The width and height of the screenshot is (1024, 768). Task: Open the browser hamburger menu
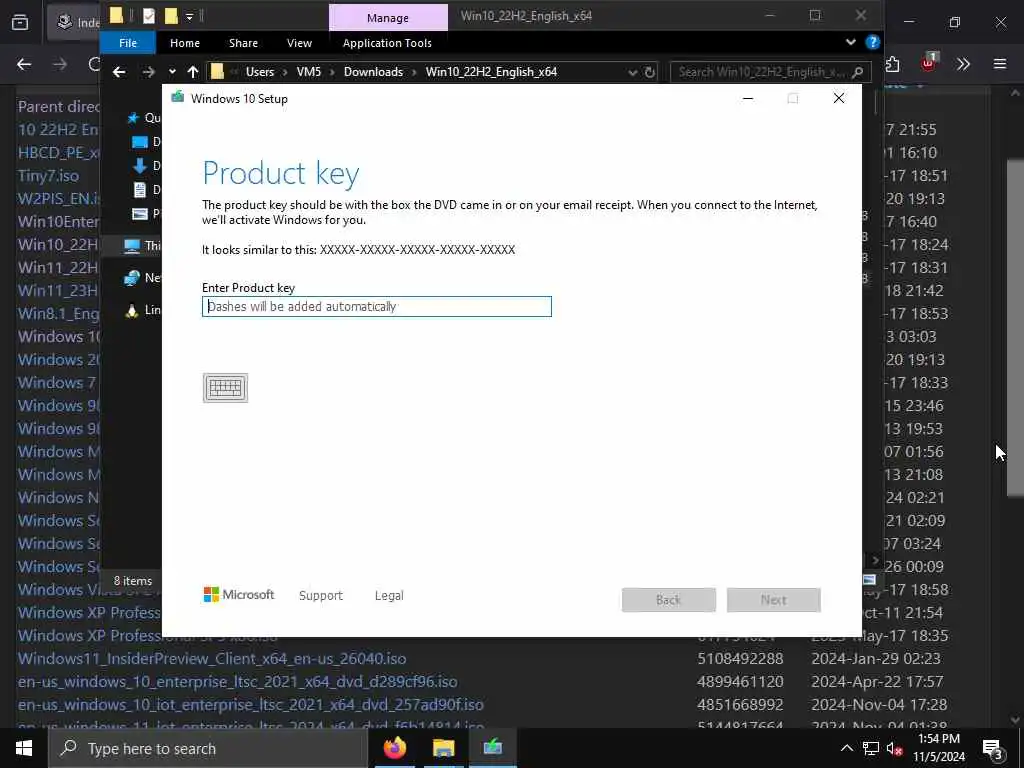pos(1000,64)
